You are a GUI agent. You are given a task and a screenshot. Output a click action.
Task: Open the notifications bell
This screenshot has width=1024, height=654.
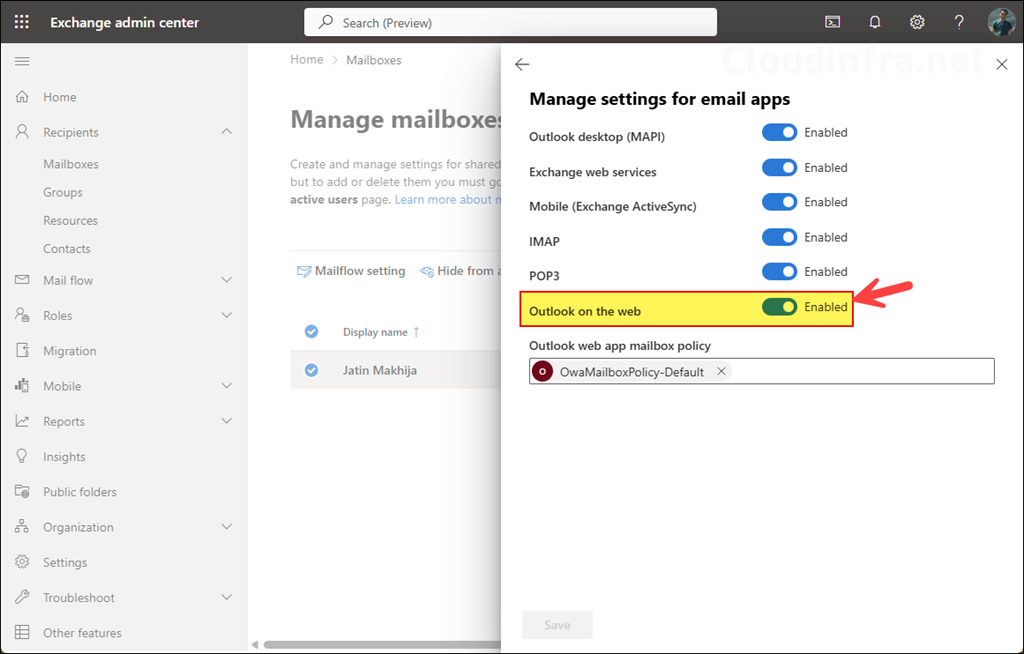tap(874, 21)
